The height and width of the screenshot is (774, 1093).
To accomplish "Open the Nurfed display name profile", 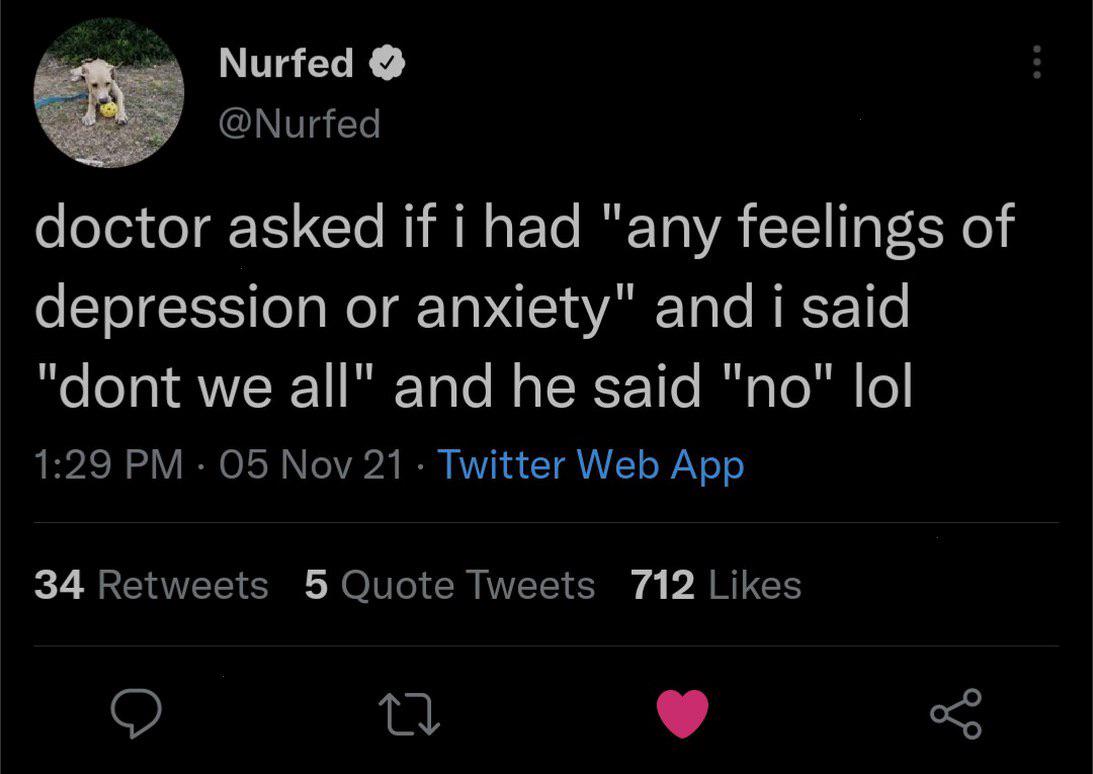I will [x=286, y=63].
